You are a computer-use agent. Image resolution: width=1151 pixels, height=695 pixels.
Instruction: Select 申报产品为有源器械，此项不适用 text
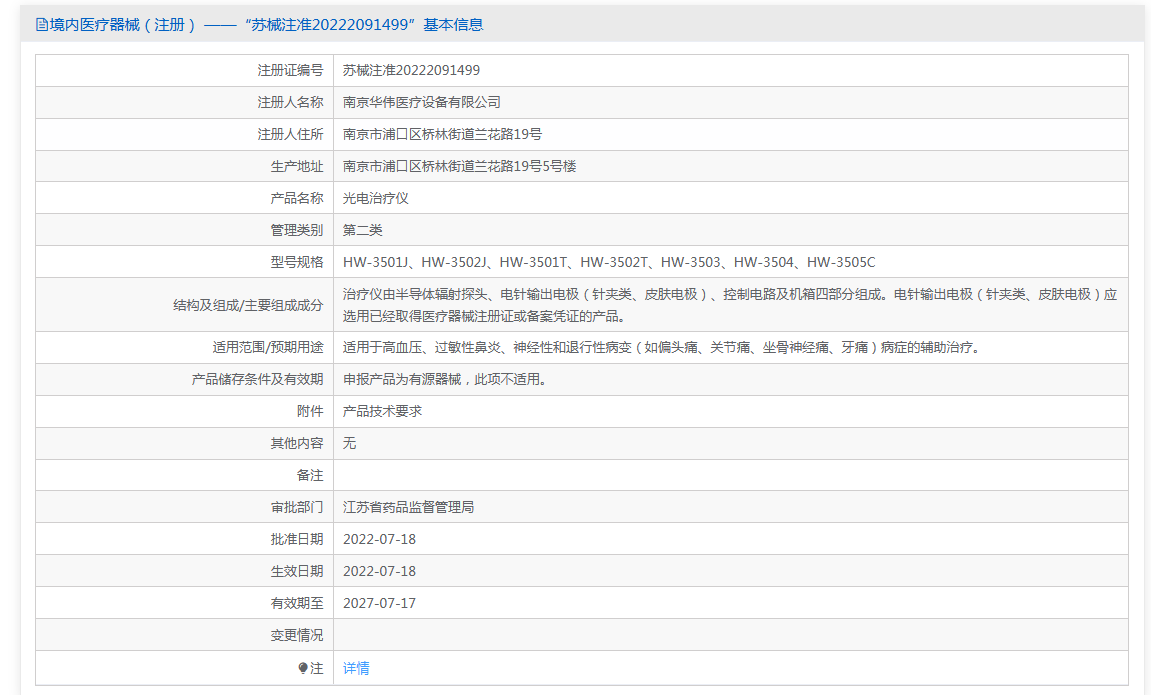tap(445, 379)
